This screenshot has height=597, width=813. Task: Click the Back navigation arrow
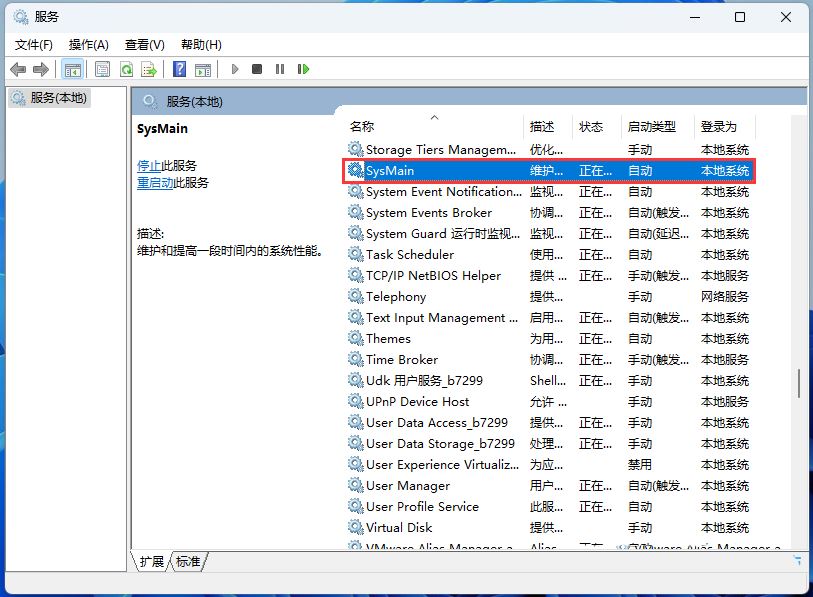pos(16,69)
